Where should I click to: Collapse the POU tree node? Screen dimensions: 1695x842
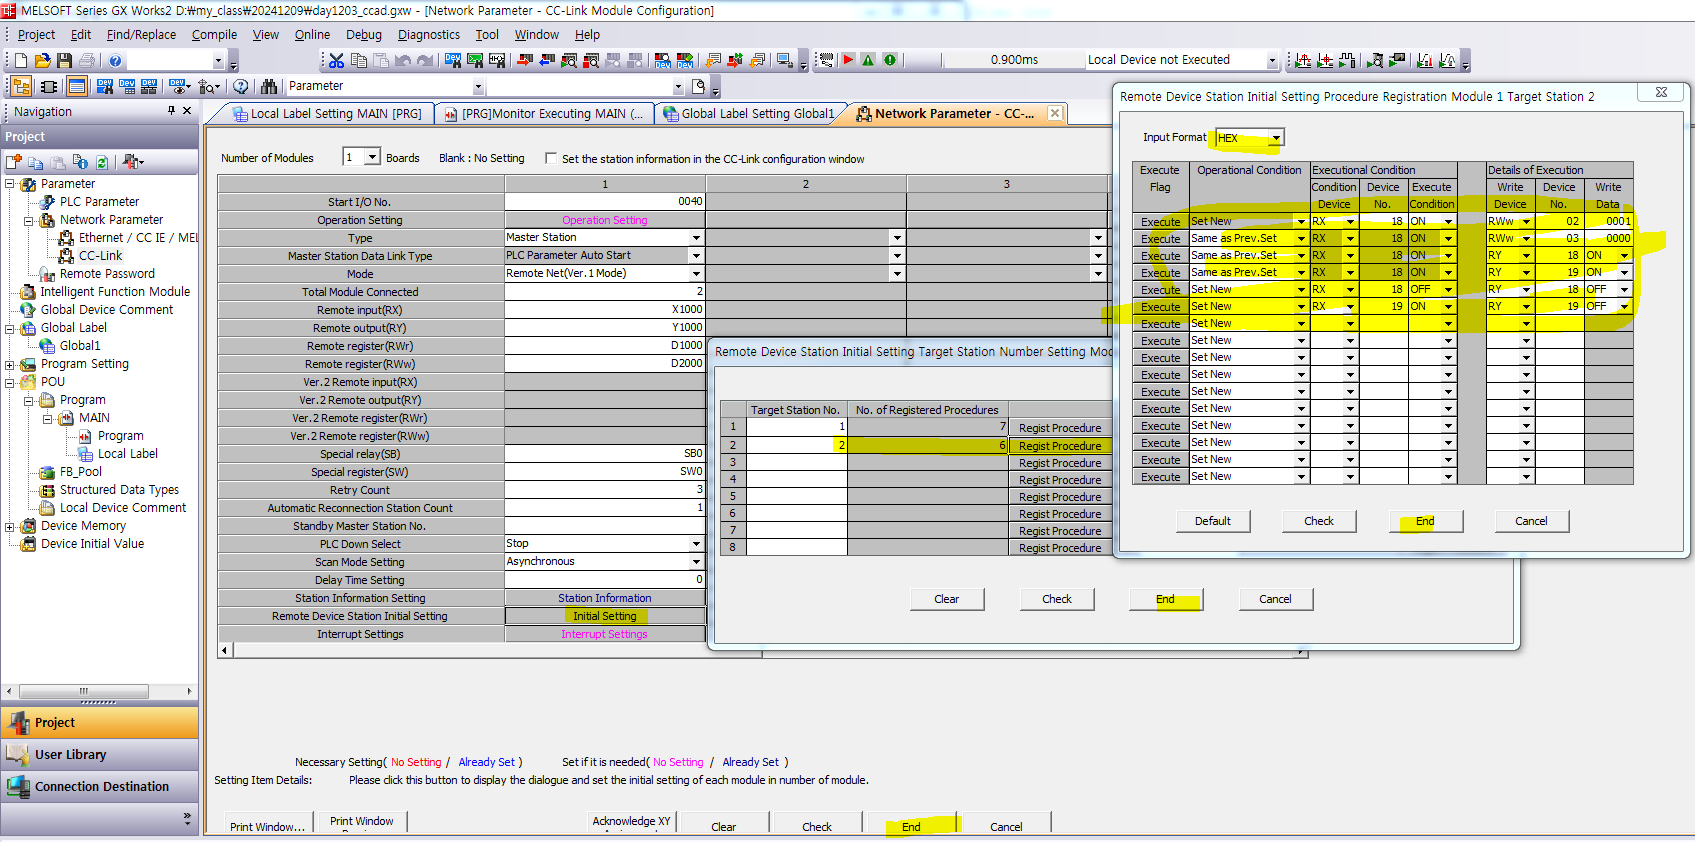pos(10,382)
